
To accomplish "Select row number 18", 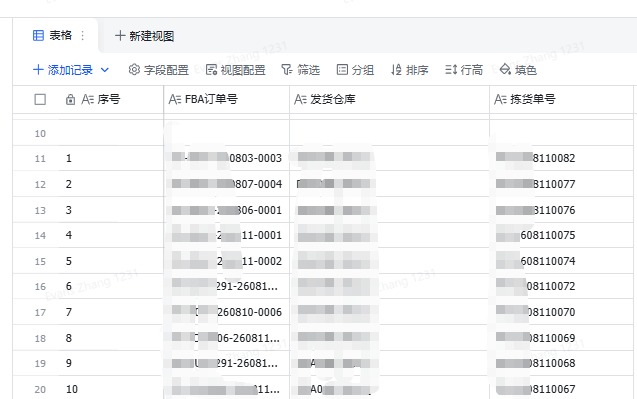I will pos(40,338).
